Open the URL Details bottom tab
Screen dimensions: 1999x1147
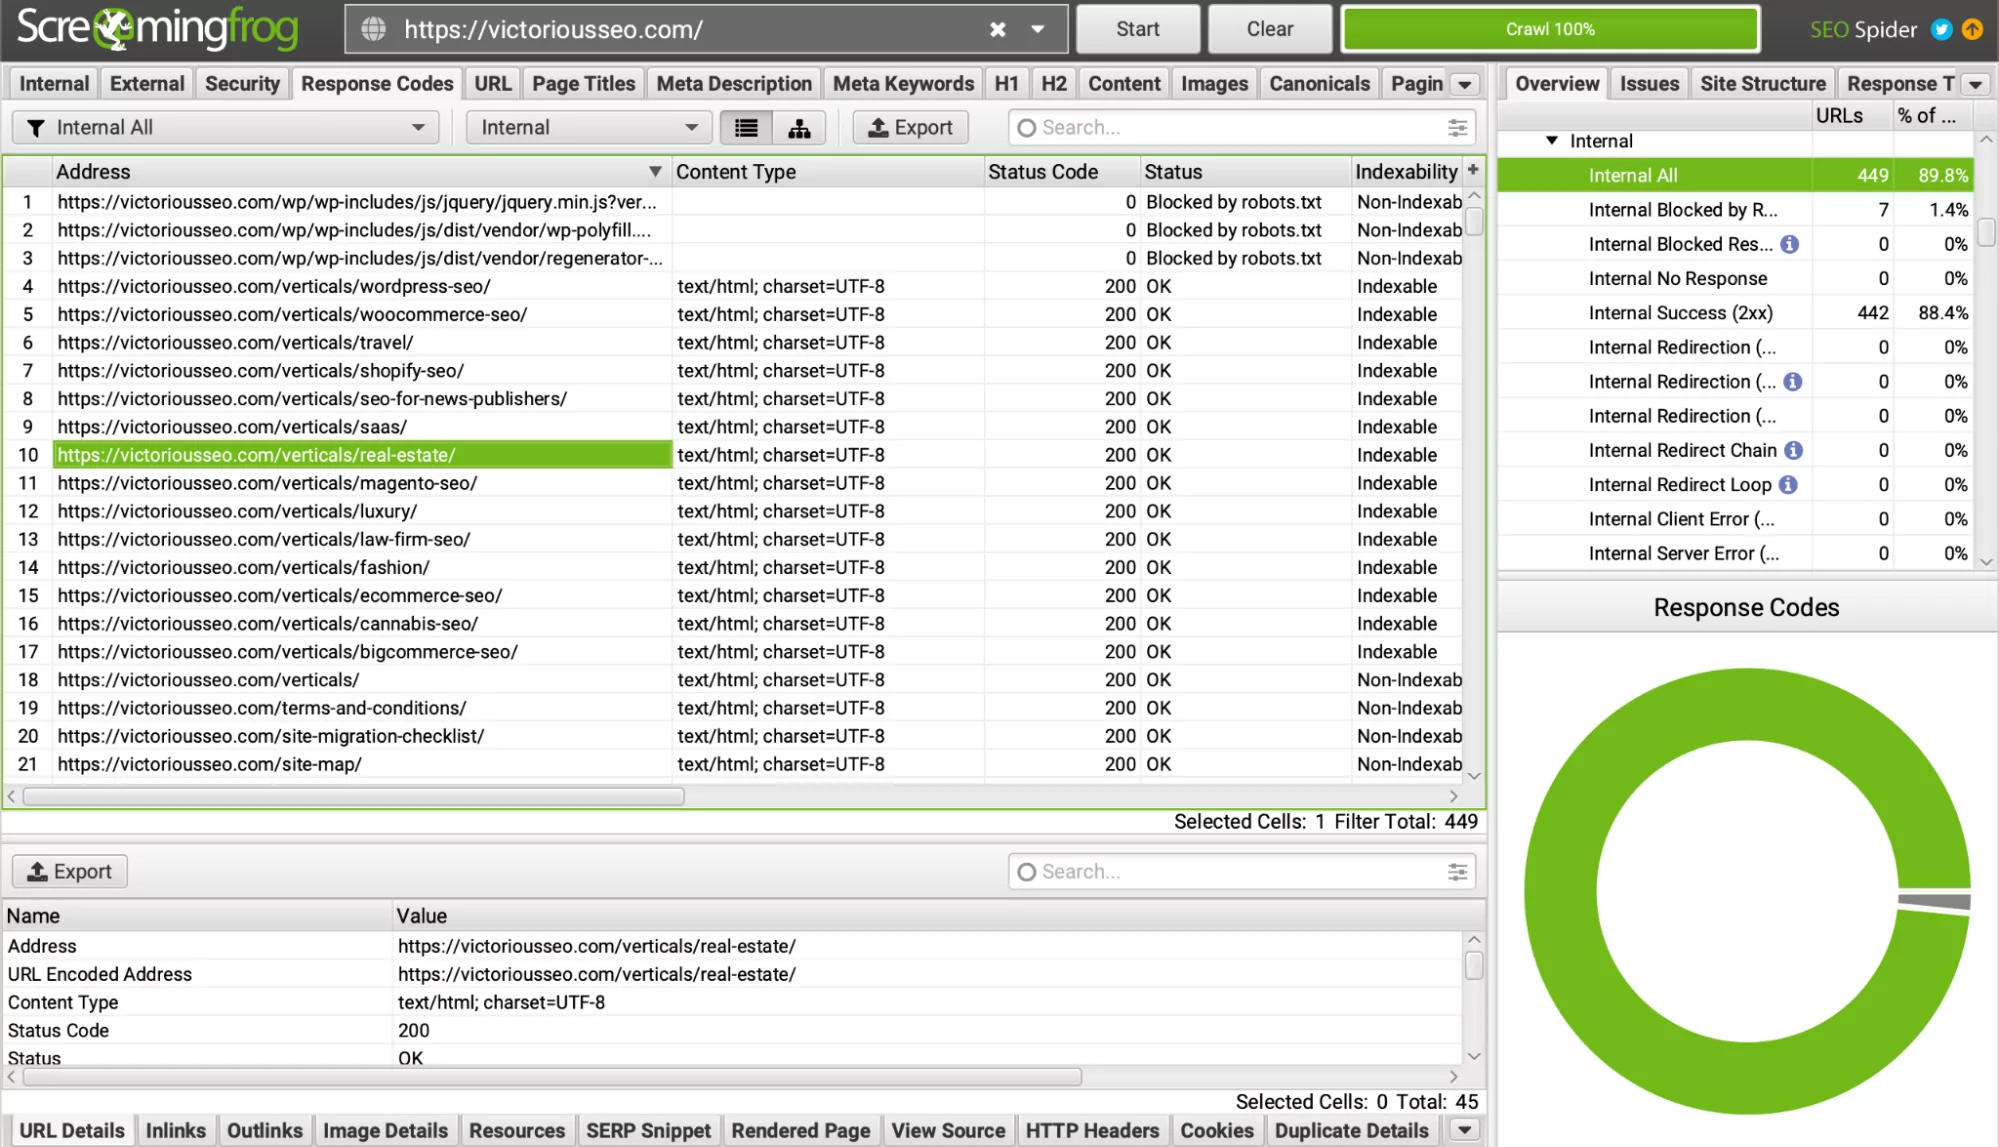coord(71,1131)
